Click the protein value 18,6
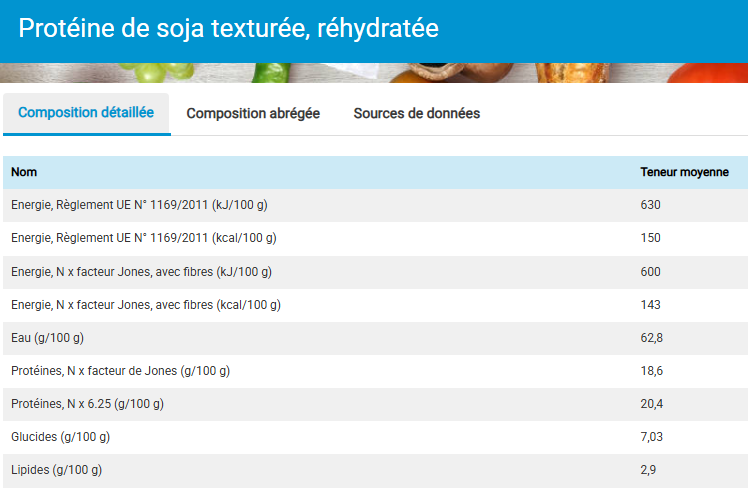Screen dimensions: 748x491 click(651, 371)
